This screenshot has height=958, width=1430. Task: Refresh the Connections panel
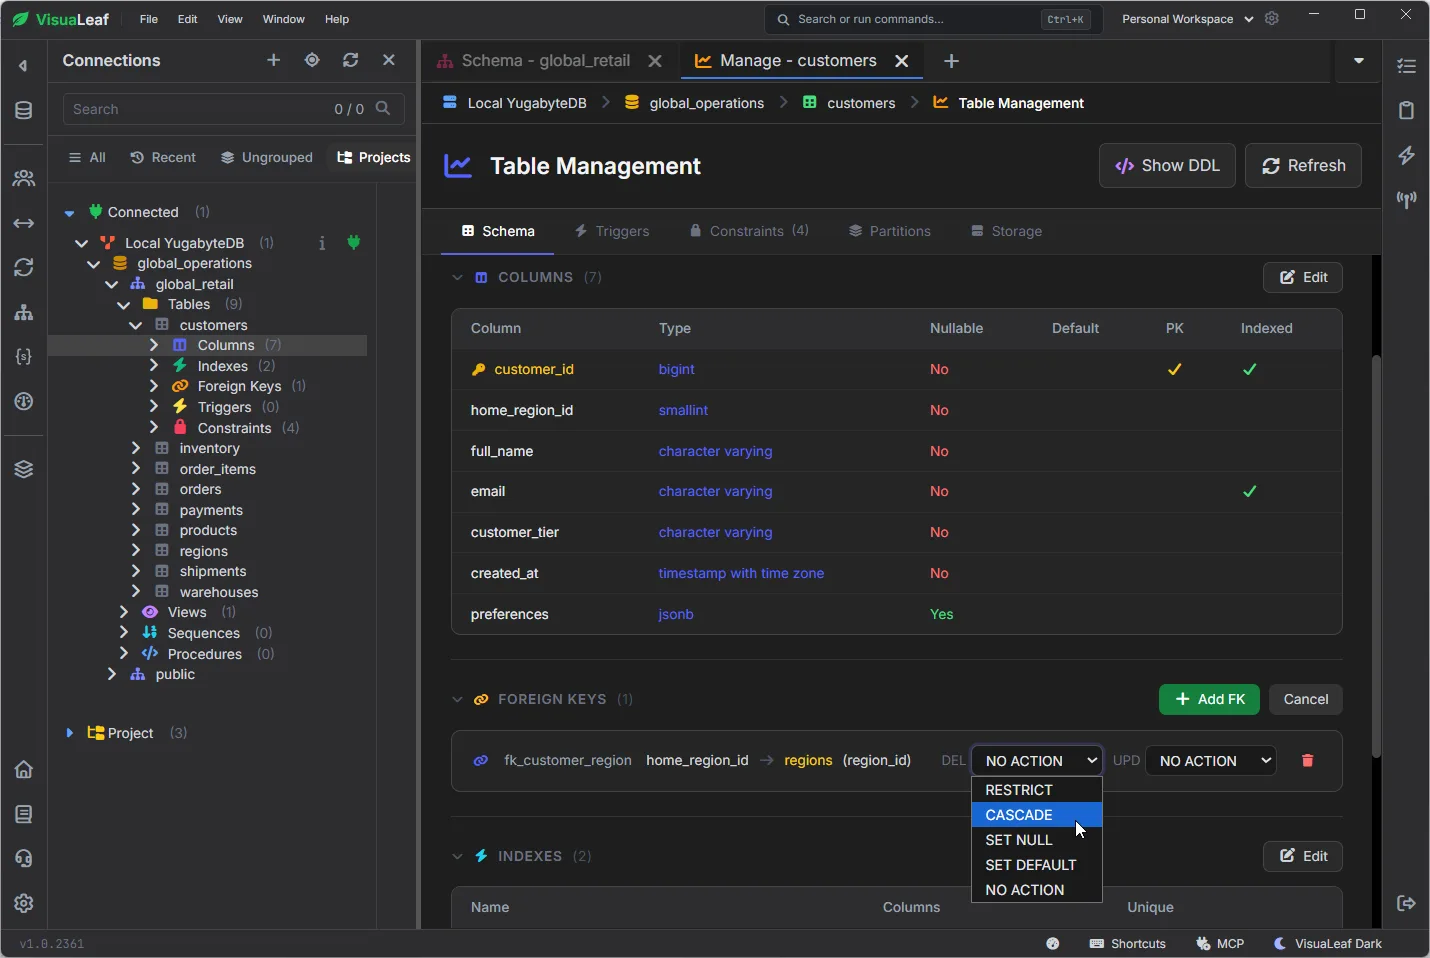[x=350, y=60]
